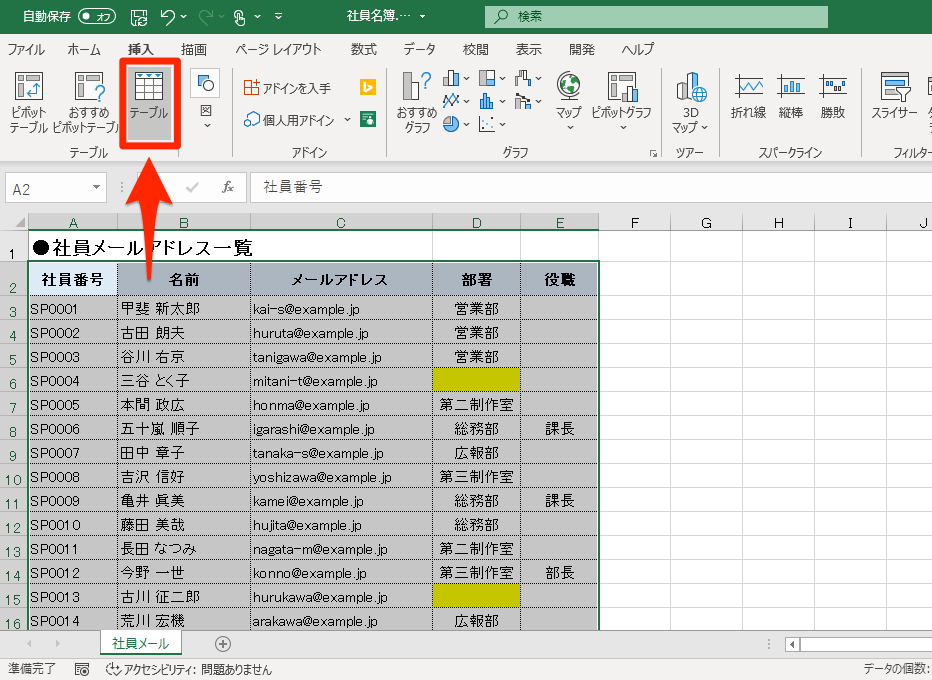Undo the last action

coord(168,17)
